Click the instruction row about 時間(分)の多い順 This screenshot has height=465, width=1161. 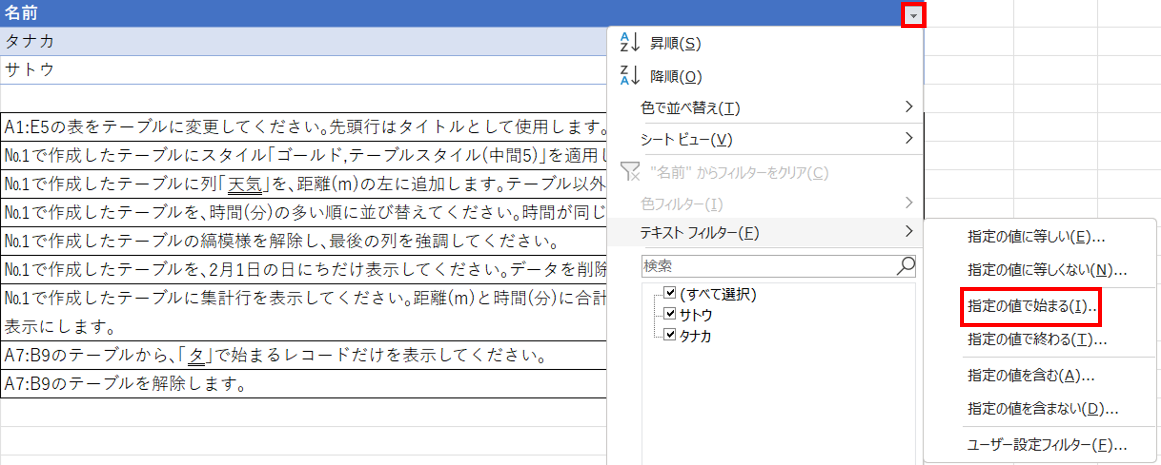pos(304,212)
